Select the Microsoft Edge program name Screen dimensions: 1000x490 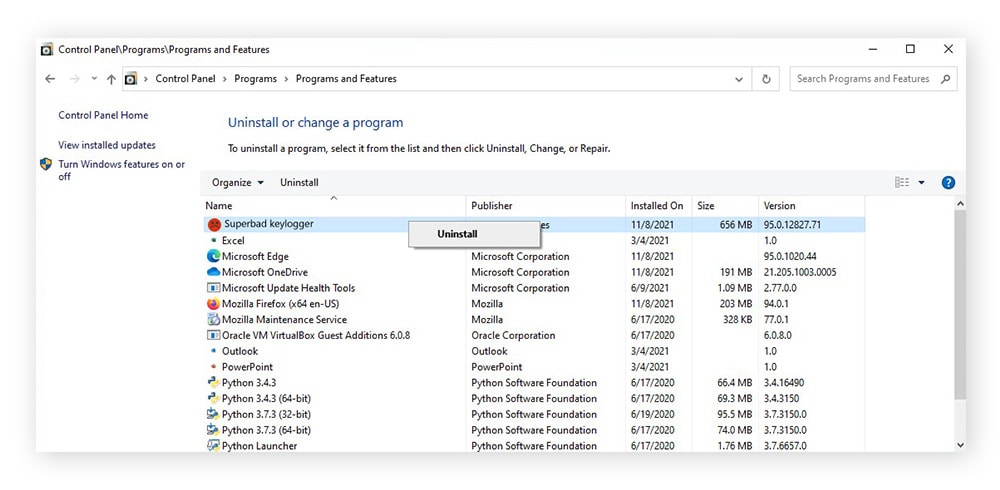pyautogui.click(x=255, y=256)
